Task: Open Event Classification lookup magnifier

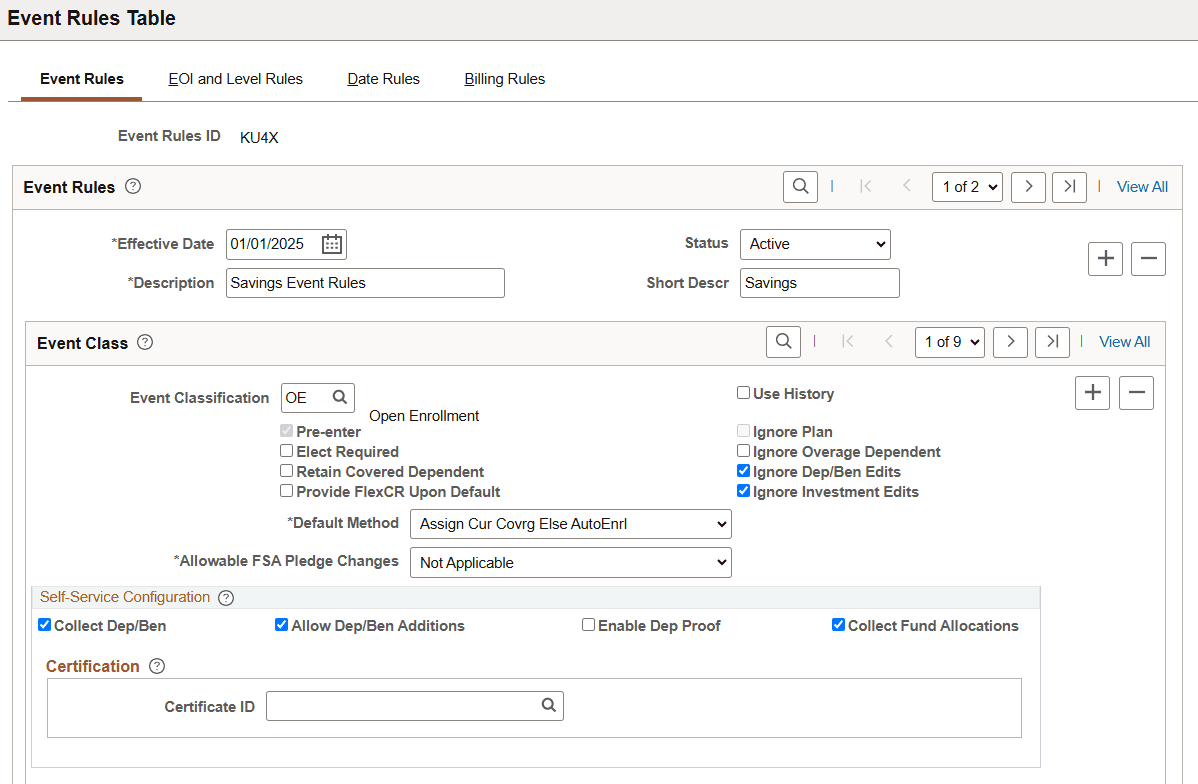Action: (x=340, y=398)
